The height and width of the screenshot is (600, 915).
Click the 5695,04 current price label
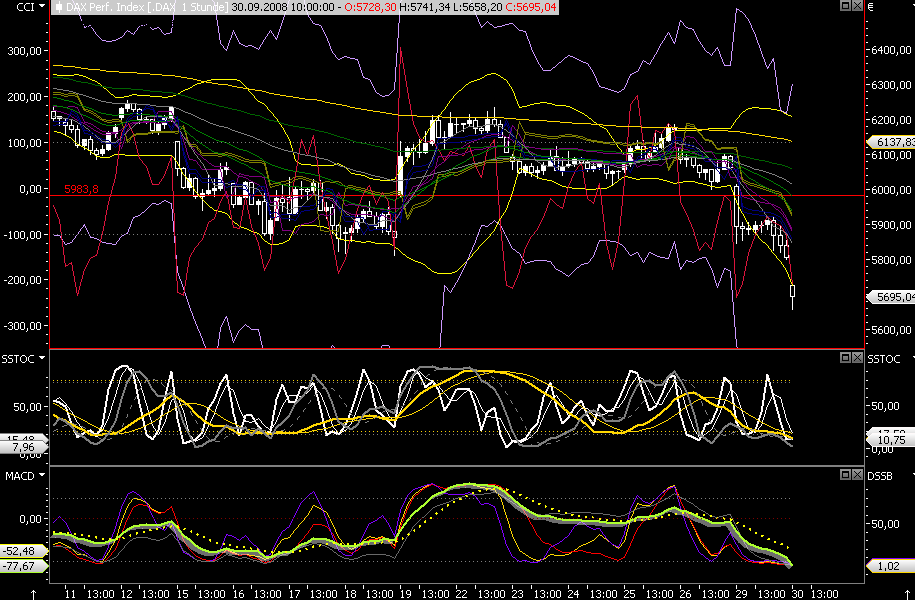click(x=892, y=297)
